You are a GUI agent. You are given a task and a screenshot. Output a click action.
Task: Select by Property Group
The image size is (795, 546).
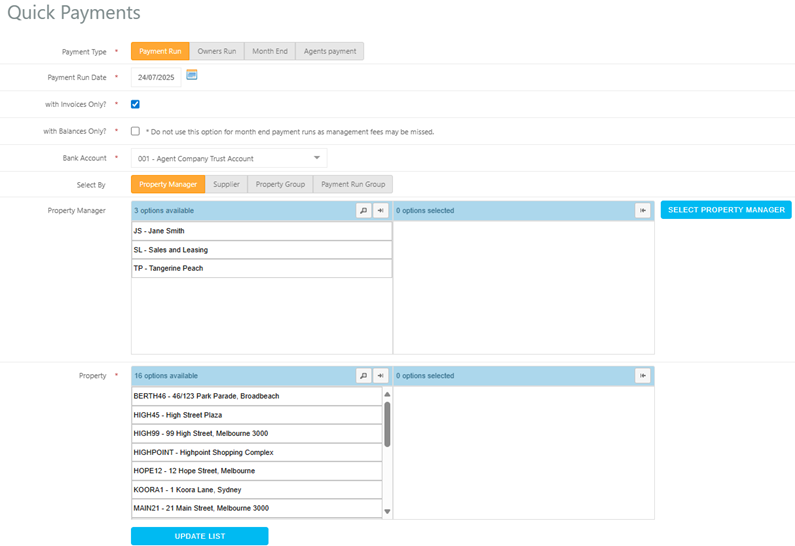coord(280,185)
